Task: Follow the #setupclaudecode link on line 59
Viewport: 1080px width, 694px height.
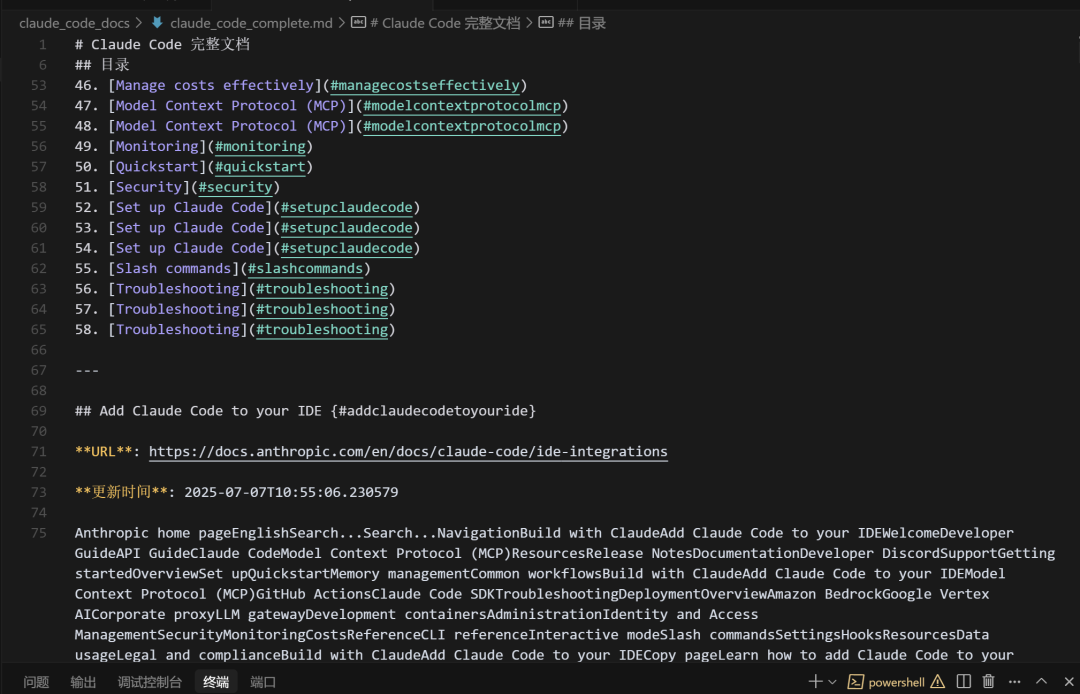Action: 346,207
